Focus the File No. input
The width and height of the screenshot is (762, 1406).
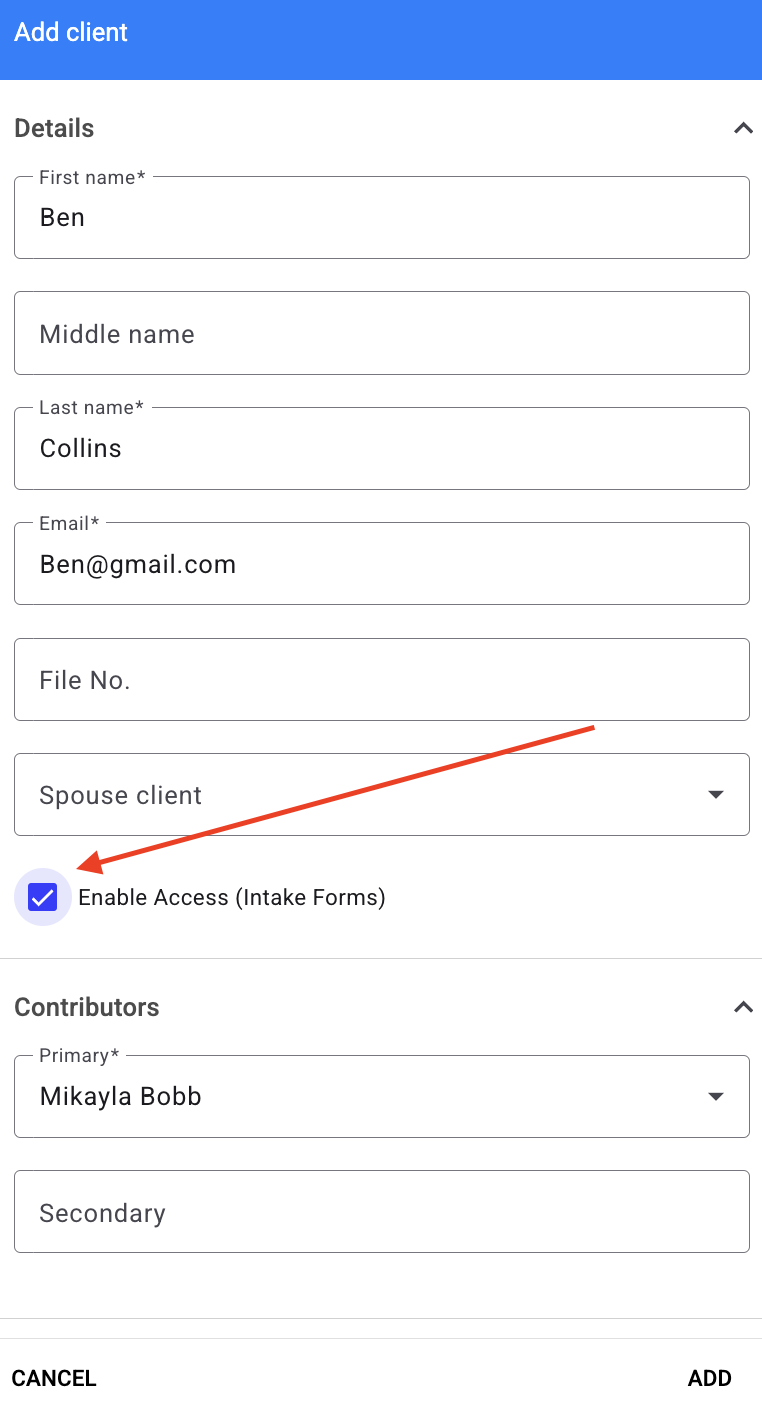coord(382,680)
